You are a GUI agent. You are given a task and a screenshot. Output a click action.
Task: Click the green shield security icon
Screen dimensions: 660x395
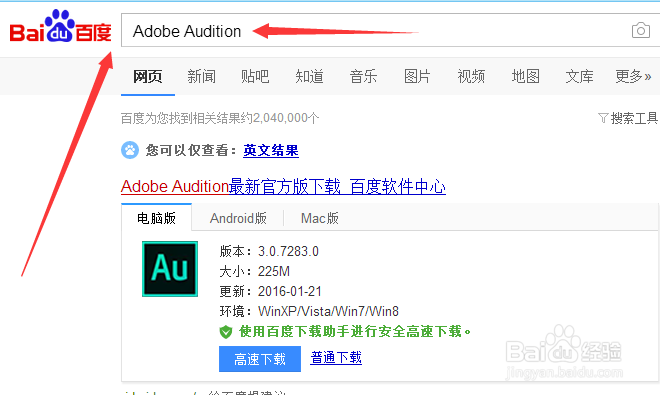click(226, 332)
